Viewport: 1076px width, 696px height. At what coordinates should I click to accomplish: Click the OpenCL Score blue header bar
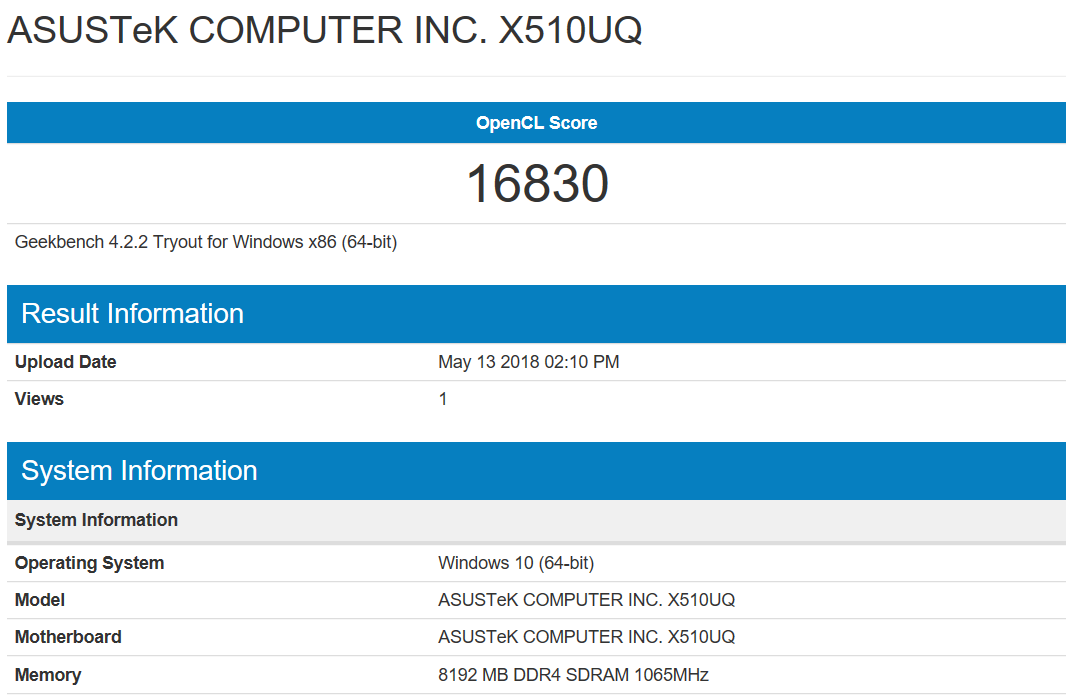tap(536, 123)
